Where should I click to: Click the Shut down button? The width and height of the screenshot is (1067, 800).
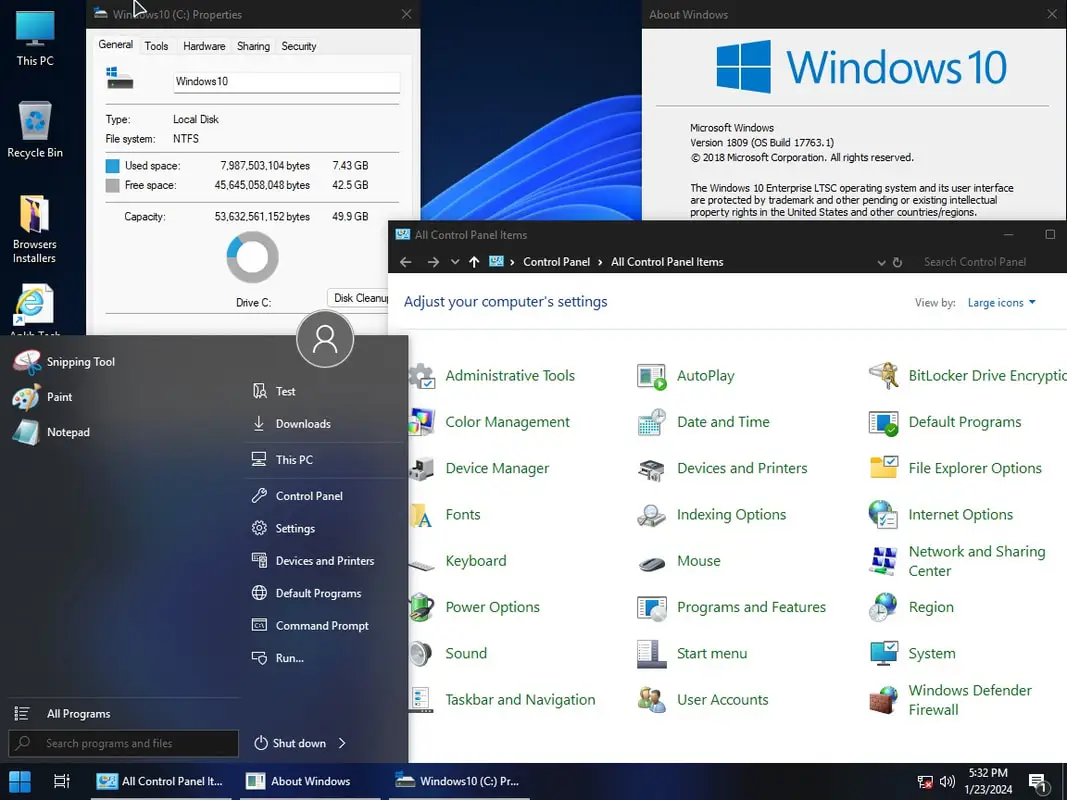(291, 743)
